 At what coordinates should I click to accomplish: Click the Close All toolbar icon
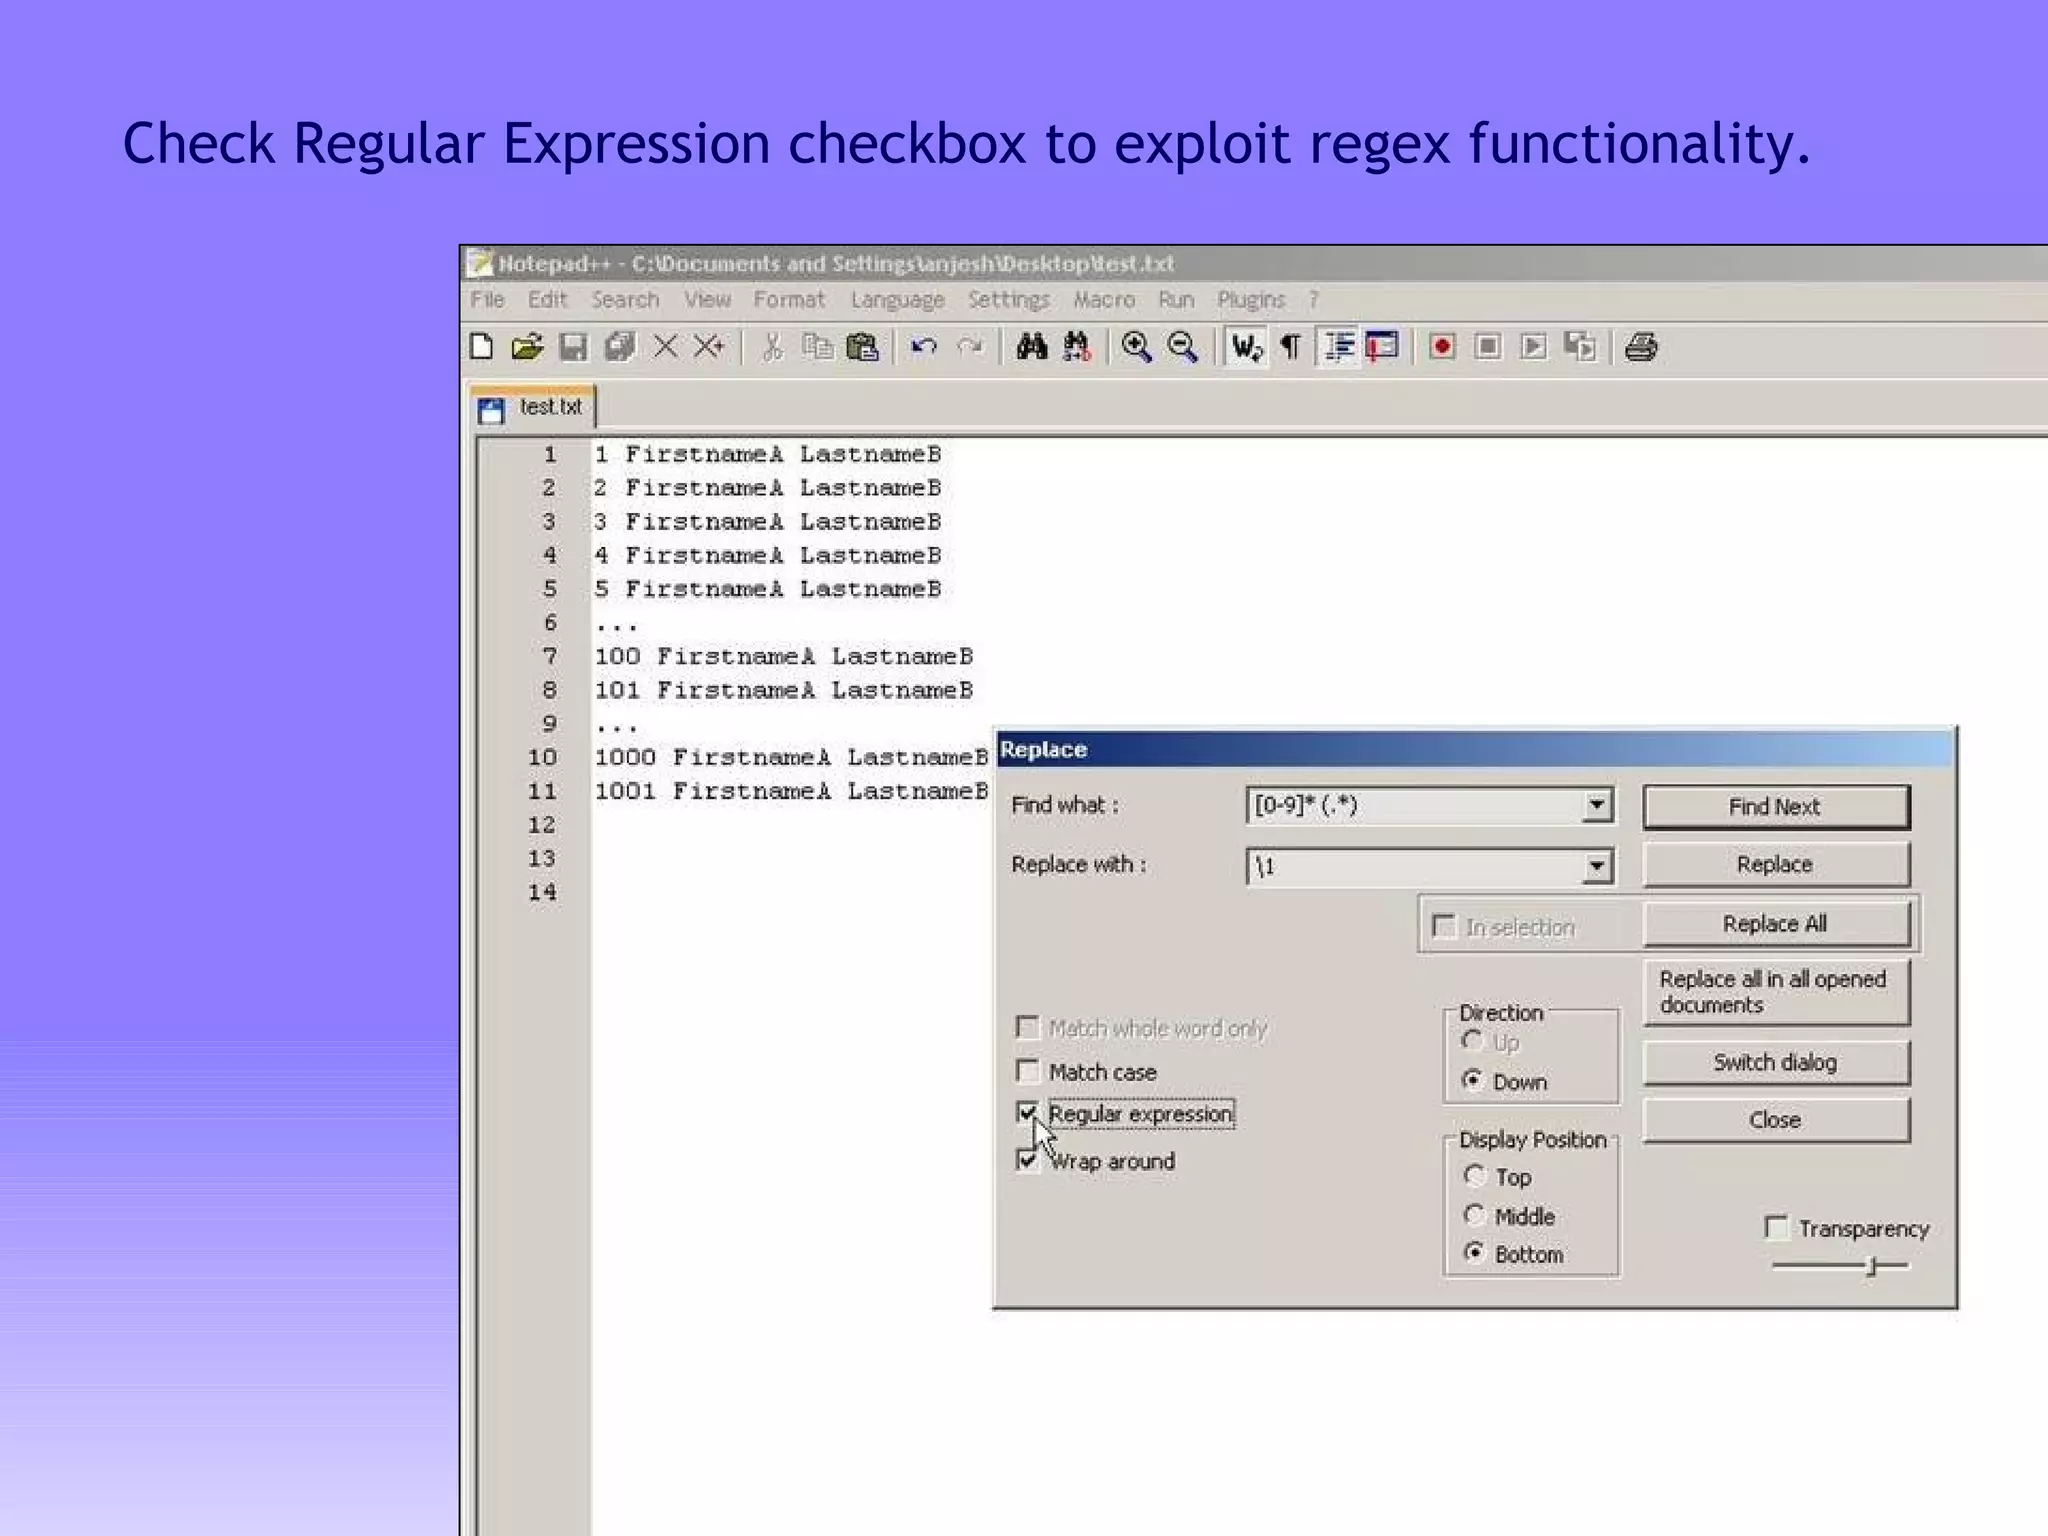point(710,347)
